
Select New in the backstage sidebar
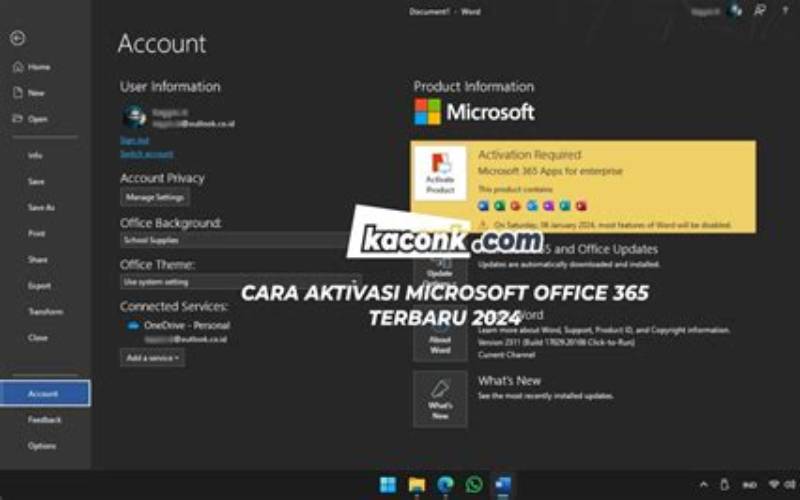coord(29,93)
